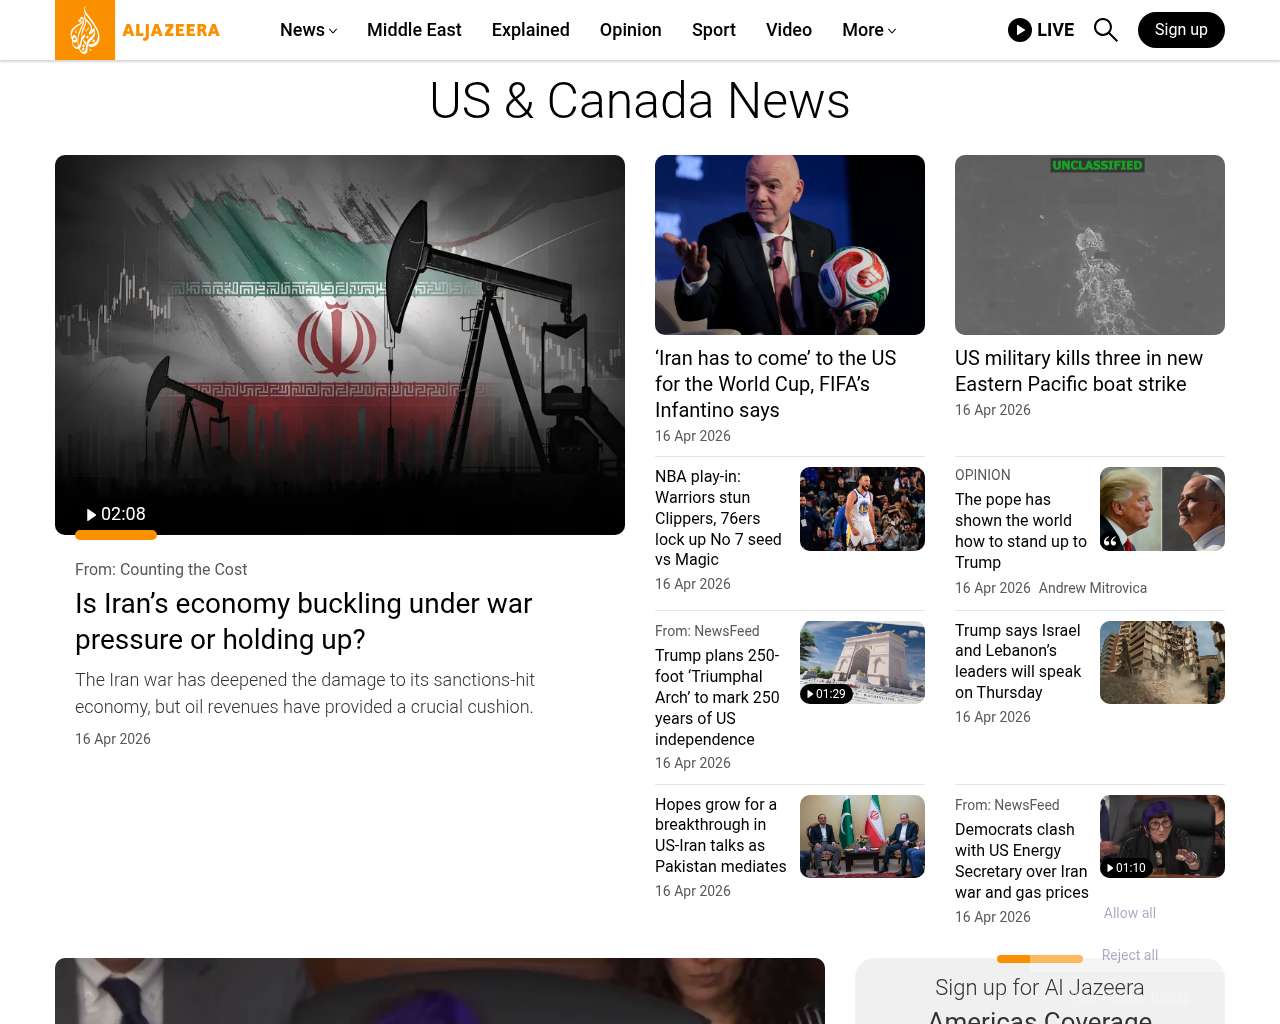Choose Reject all cookies
1280x1024 pixels.
1129,955
